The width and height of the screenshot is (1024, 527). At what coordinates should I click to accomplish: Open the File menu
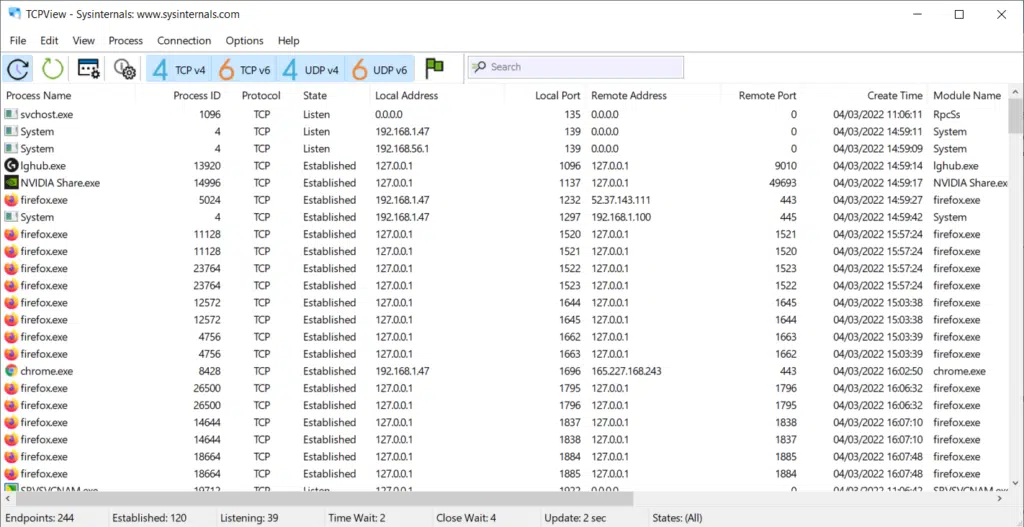18,40
